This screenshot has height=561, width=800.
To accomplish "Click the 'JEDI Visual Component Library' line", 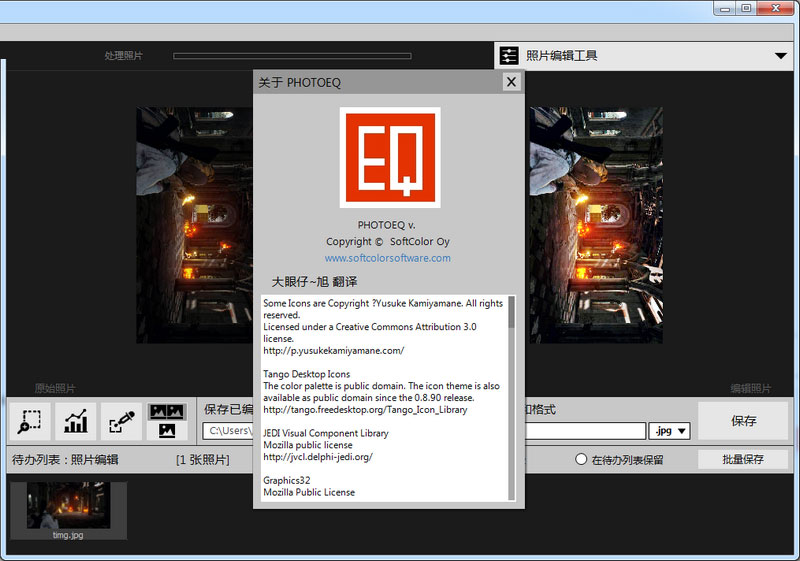I will (326, 433).
